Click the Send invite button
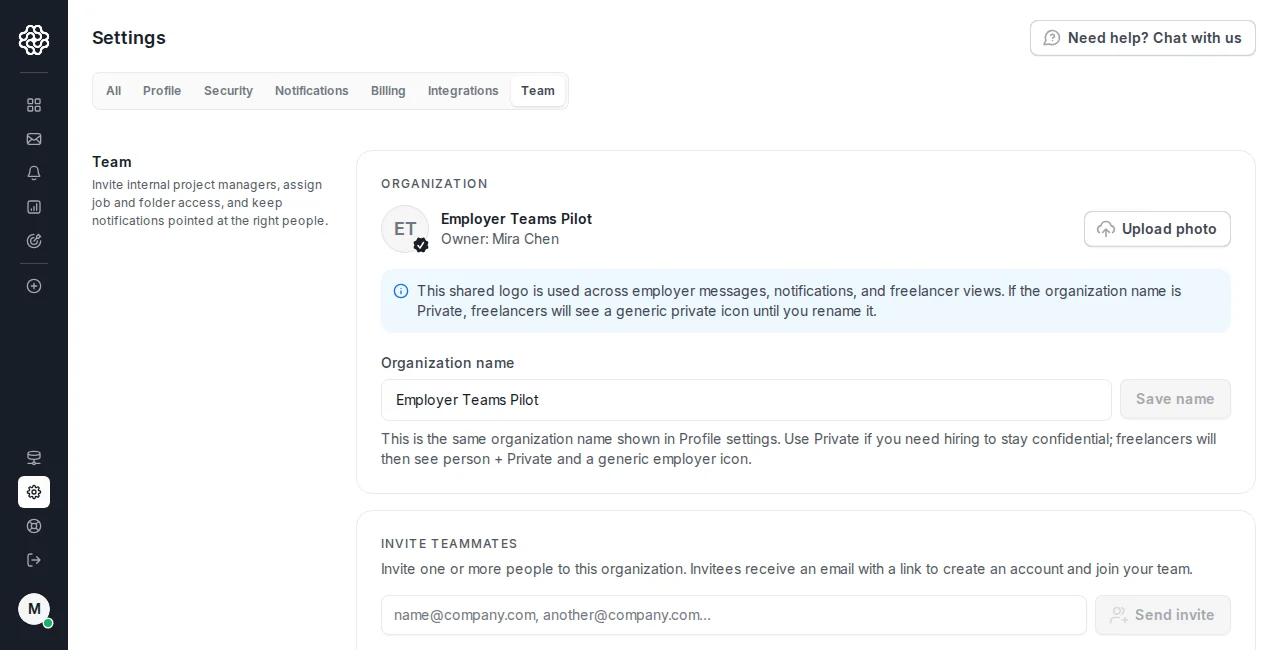Image resolution: width=1280 pixels, height=650 pixels. pyautogui.click(x=1163, y=615)
